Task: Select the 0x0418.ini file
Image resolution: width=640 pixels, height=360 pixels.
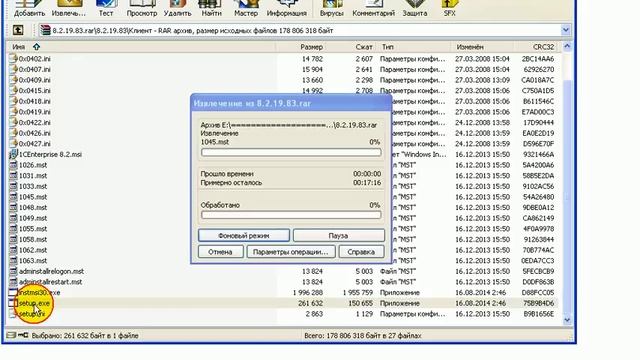Action: point(35,101)
